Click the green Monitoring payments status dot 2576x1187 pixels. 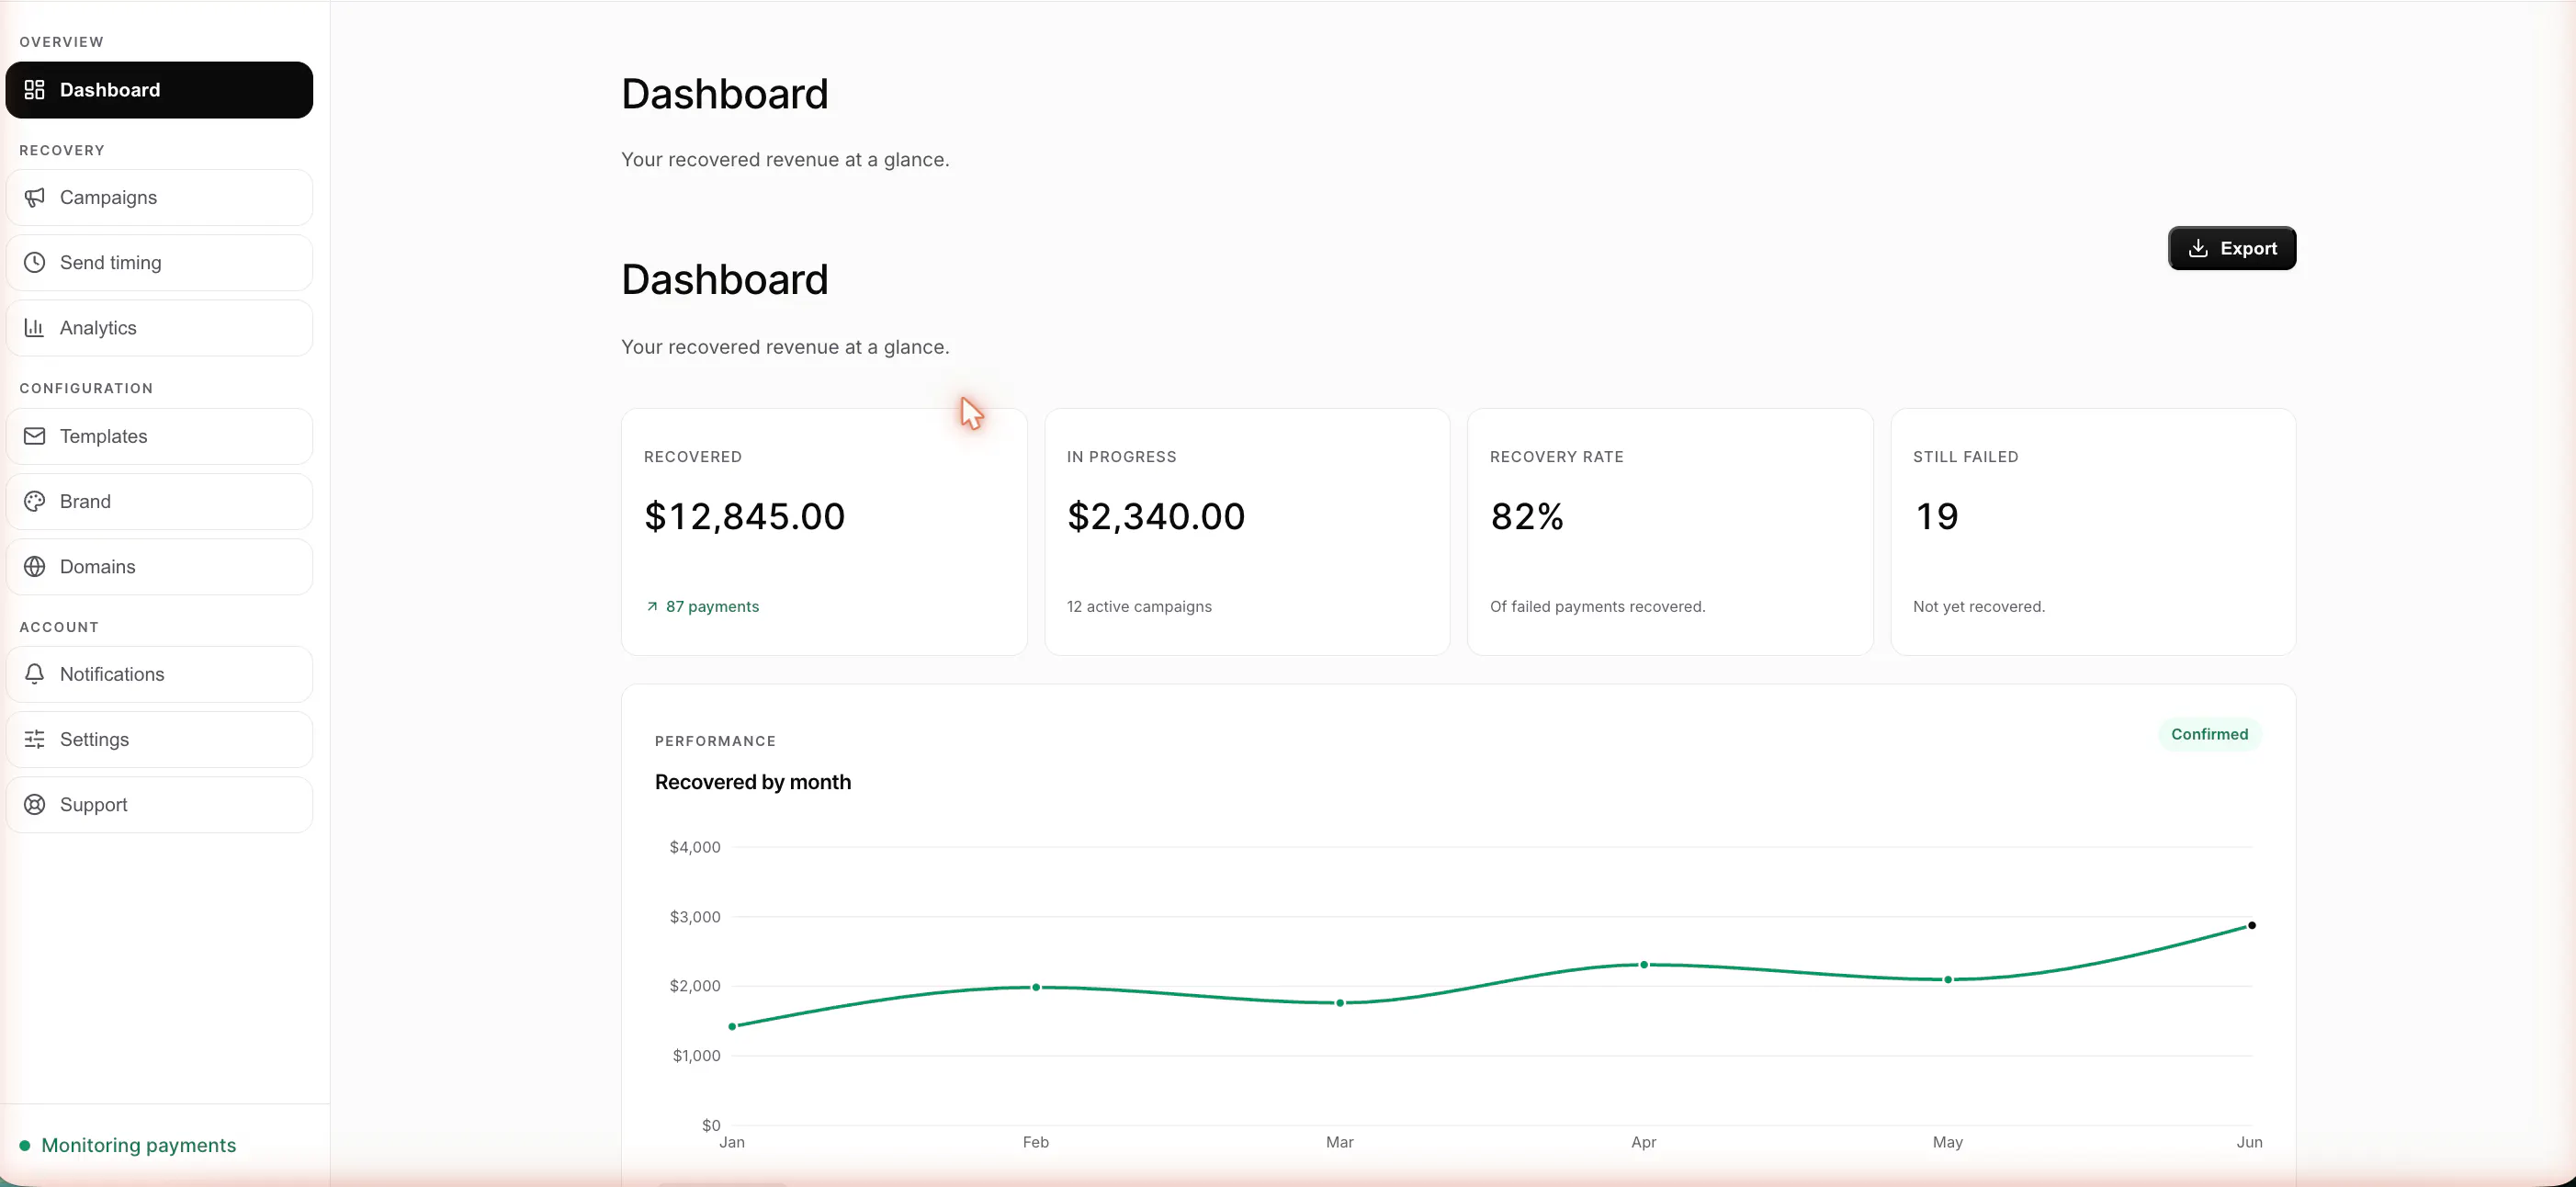coord(25,1145)
